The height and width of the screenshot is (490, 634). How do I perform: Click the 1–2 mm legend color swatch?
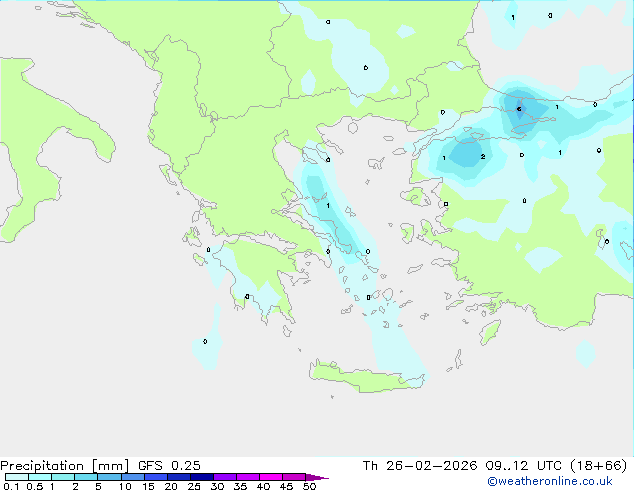[63, 477]
